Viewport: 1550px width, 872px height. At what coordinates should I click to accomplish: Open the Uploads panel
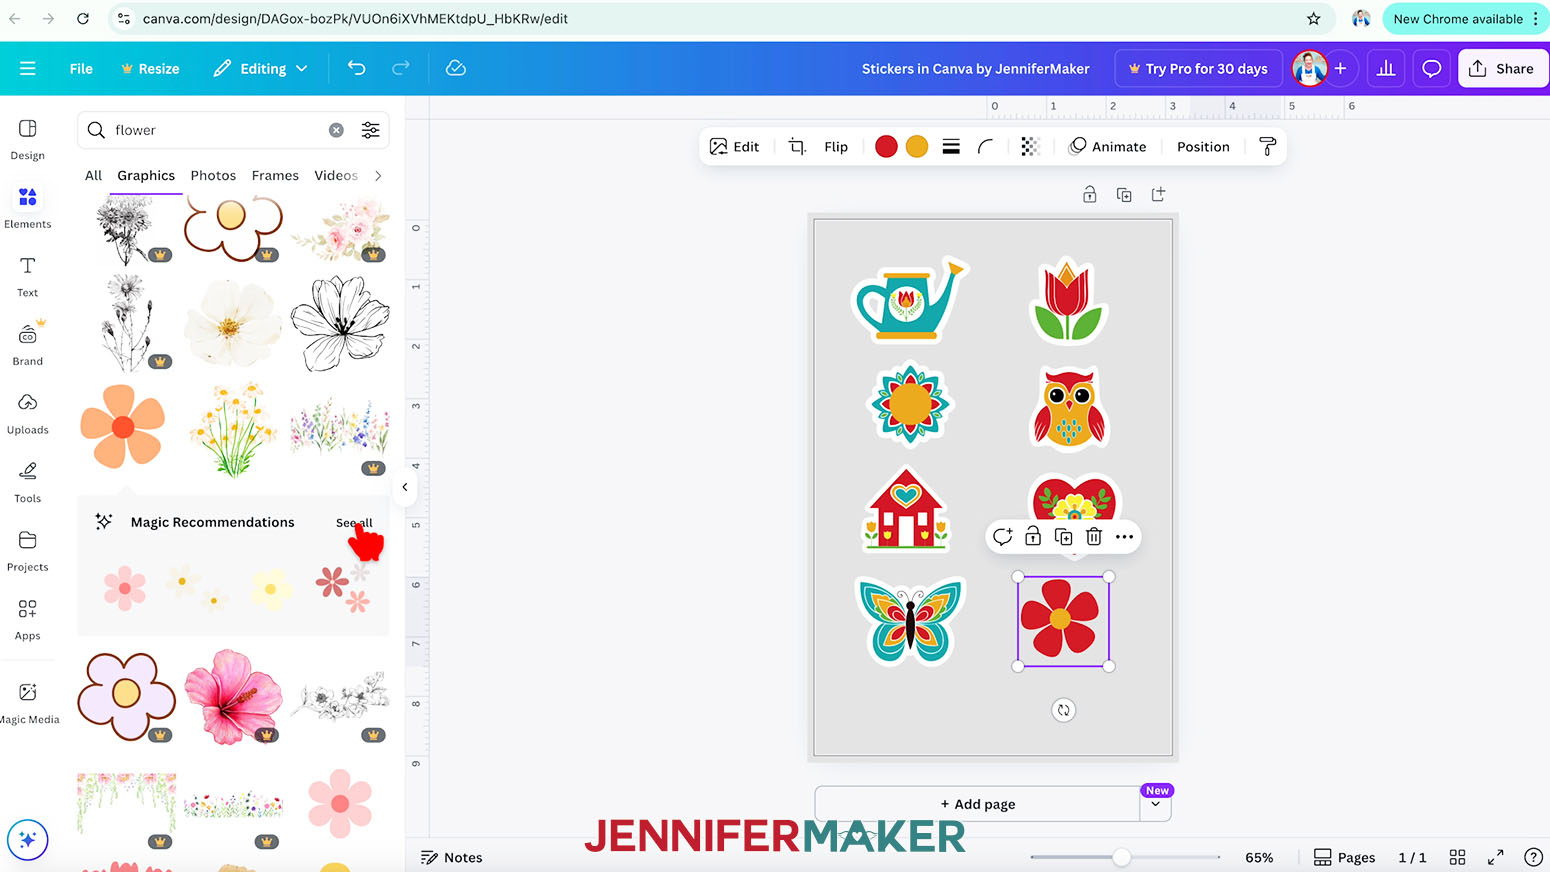click(x=27, y=413)
